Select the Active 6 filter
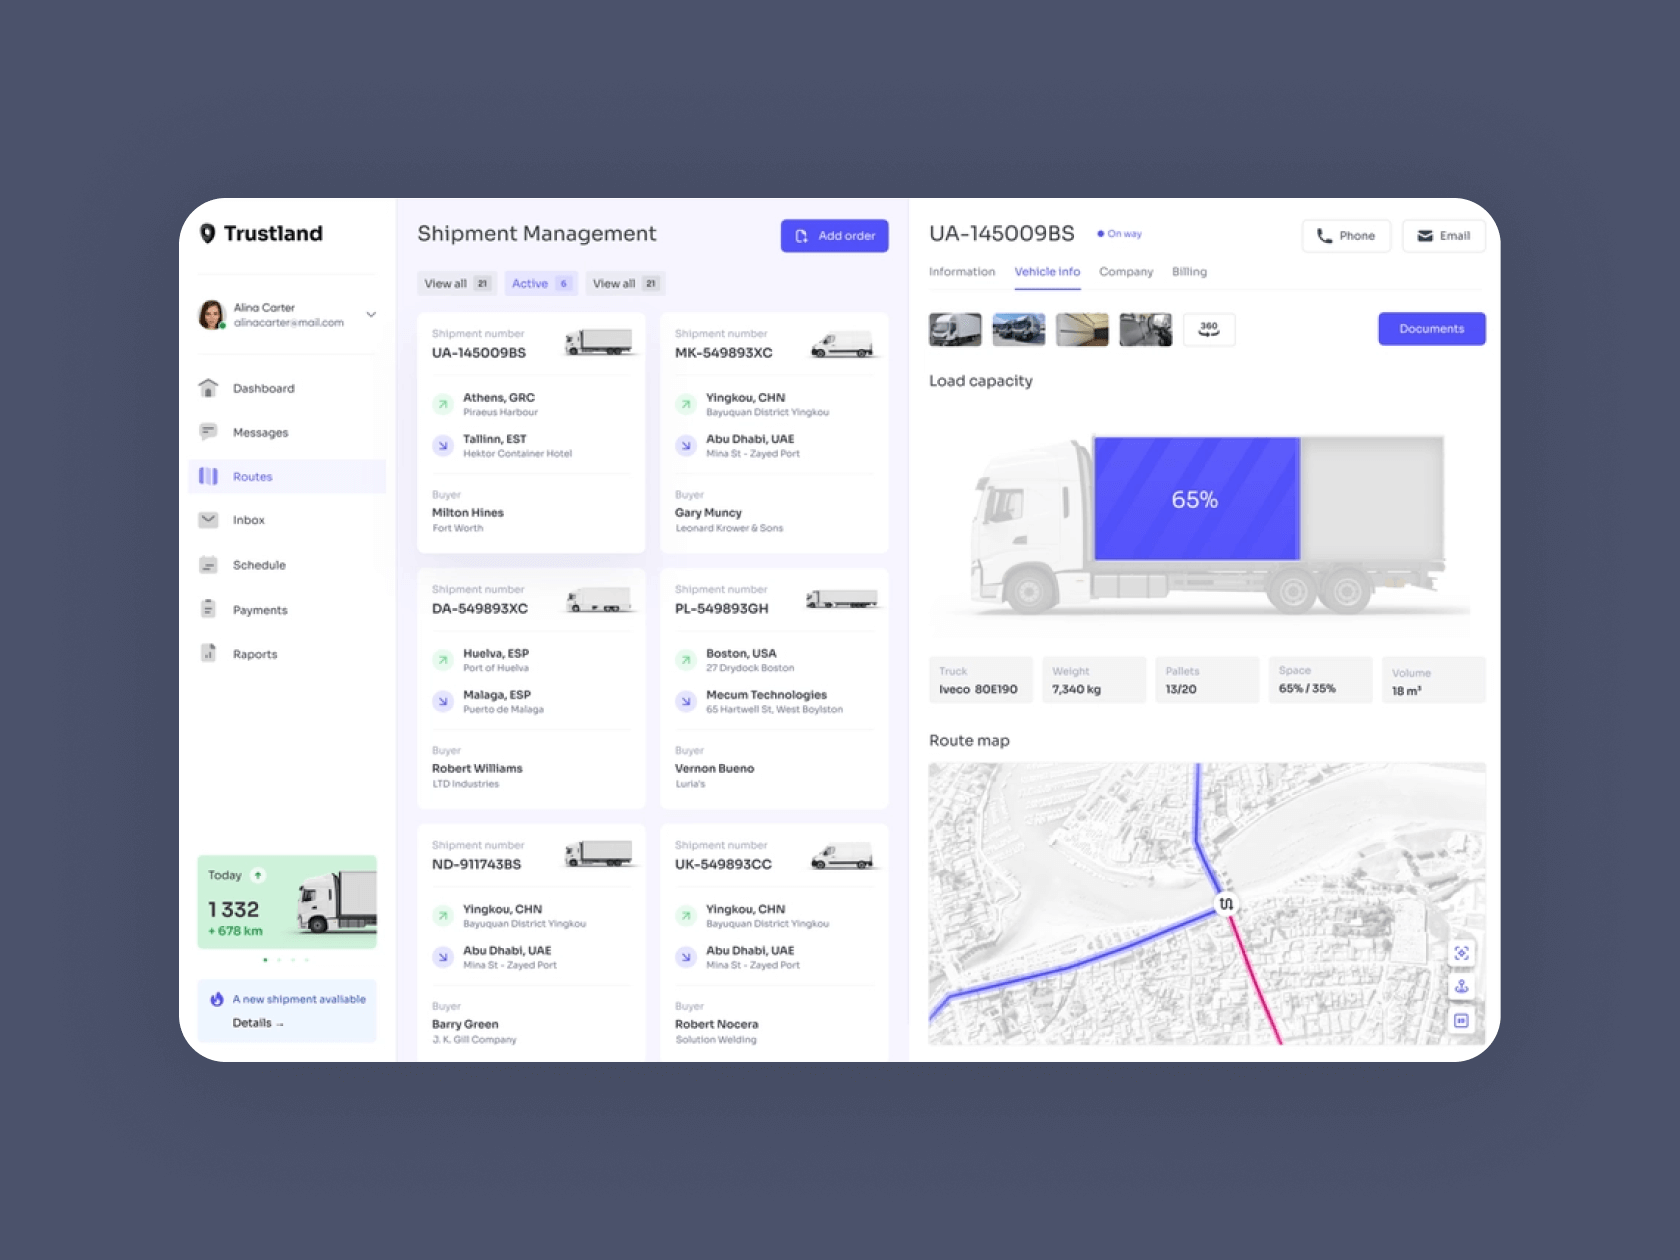The height and width of the screenshot is (1260, 1680). point(541,284)
